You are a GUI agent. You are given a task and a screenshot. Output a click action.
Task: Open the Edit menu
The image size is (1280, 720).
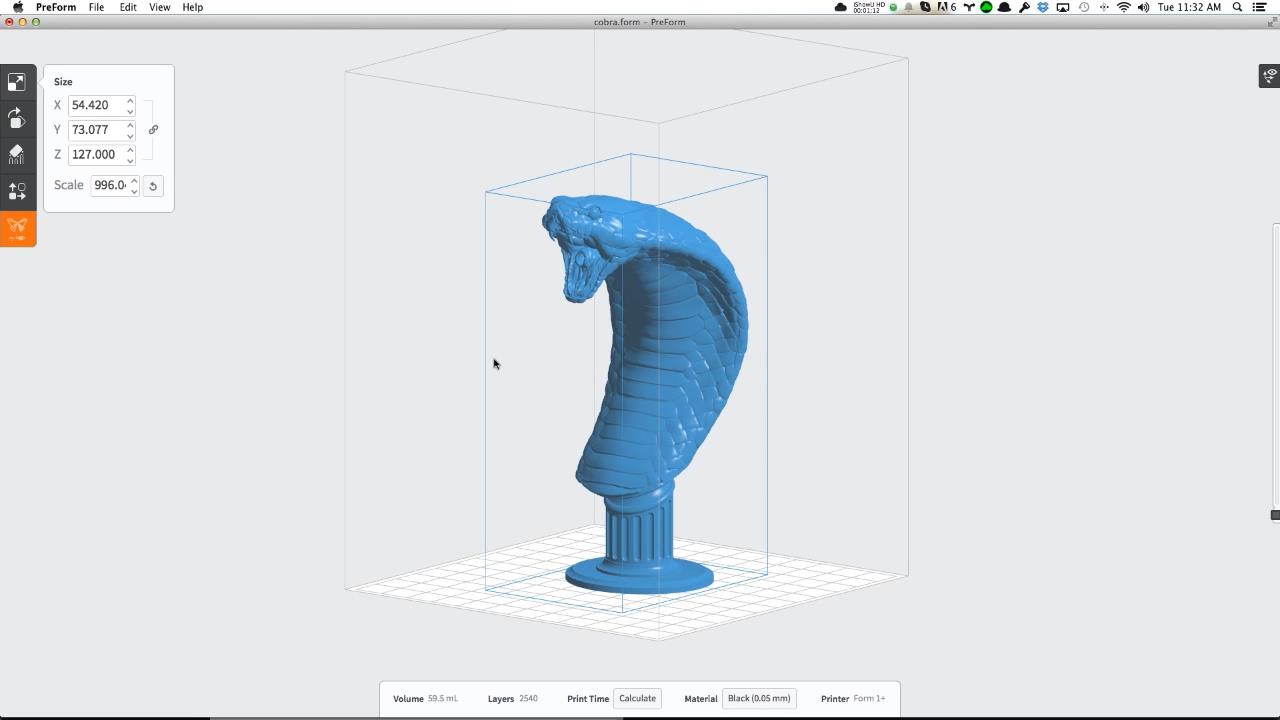click(128, 7)
